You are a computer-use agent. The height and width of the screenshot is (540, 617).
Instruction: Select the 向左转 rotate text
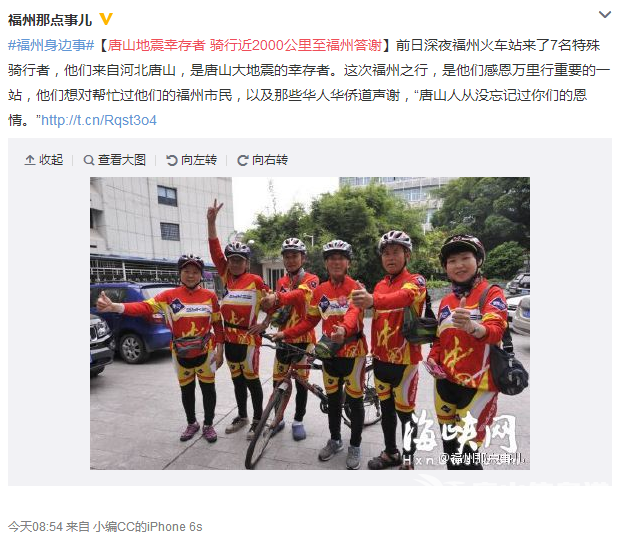coord(199,160)
